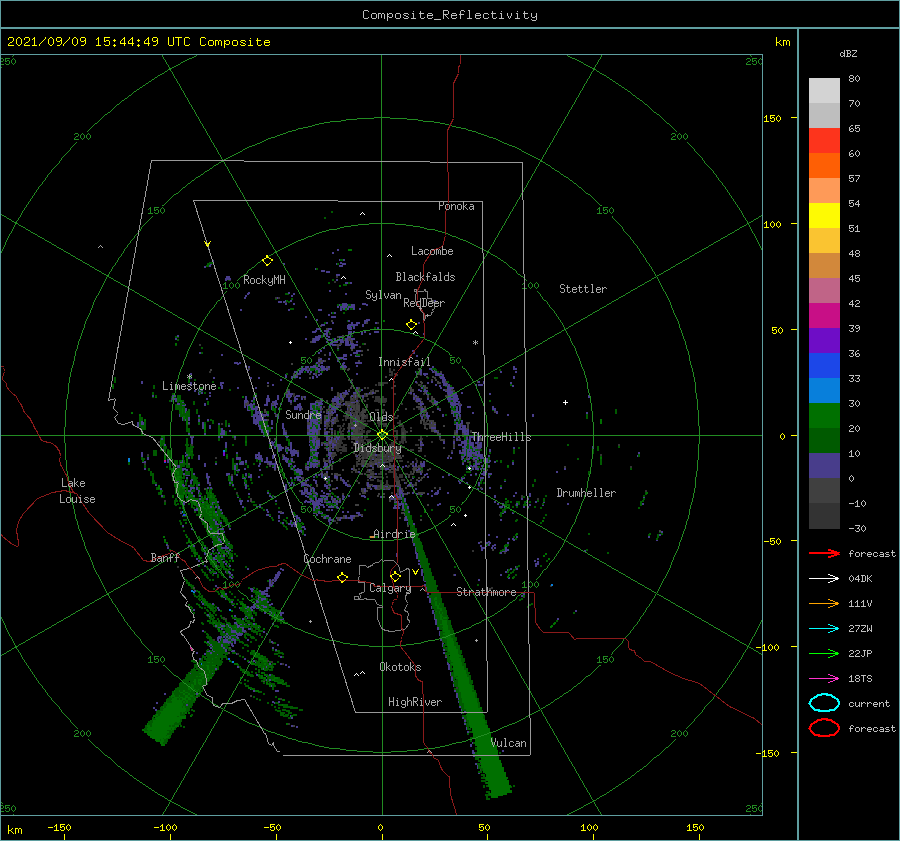This screenshot has width=900, height=841.
Task: Click the cyan 27ZW arrow symbol
Action: [x=824, y=629]
